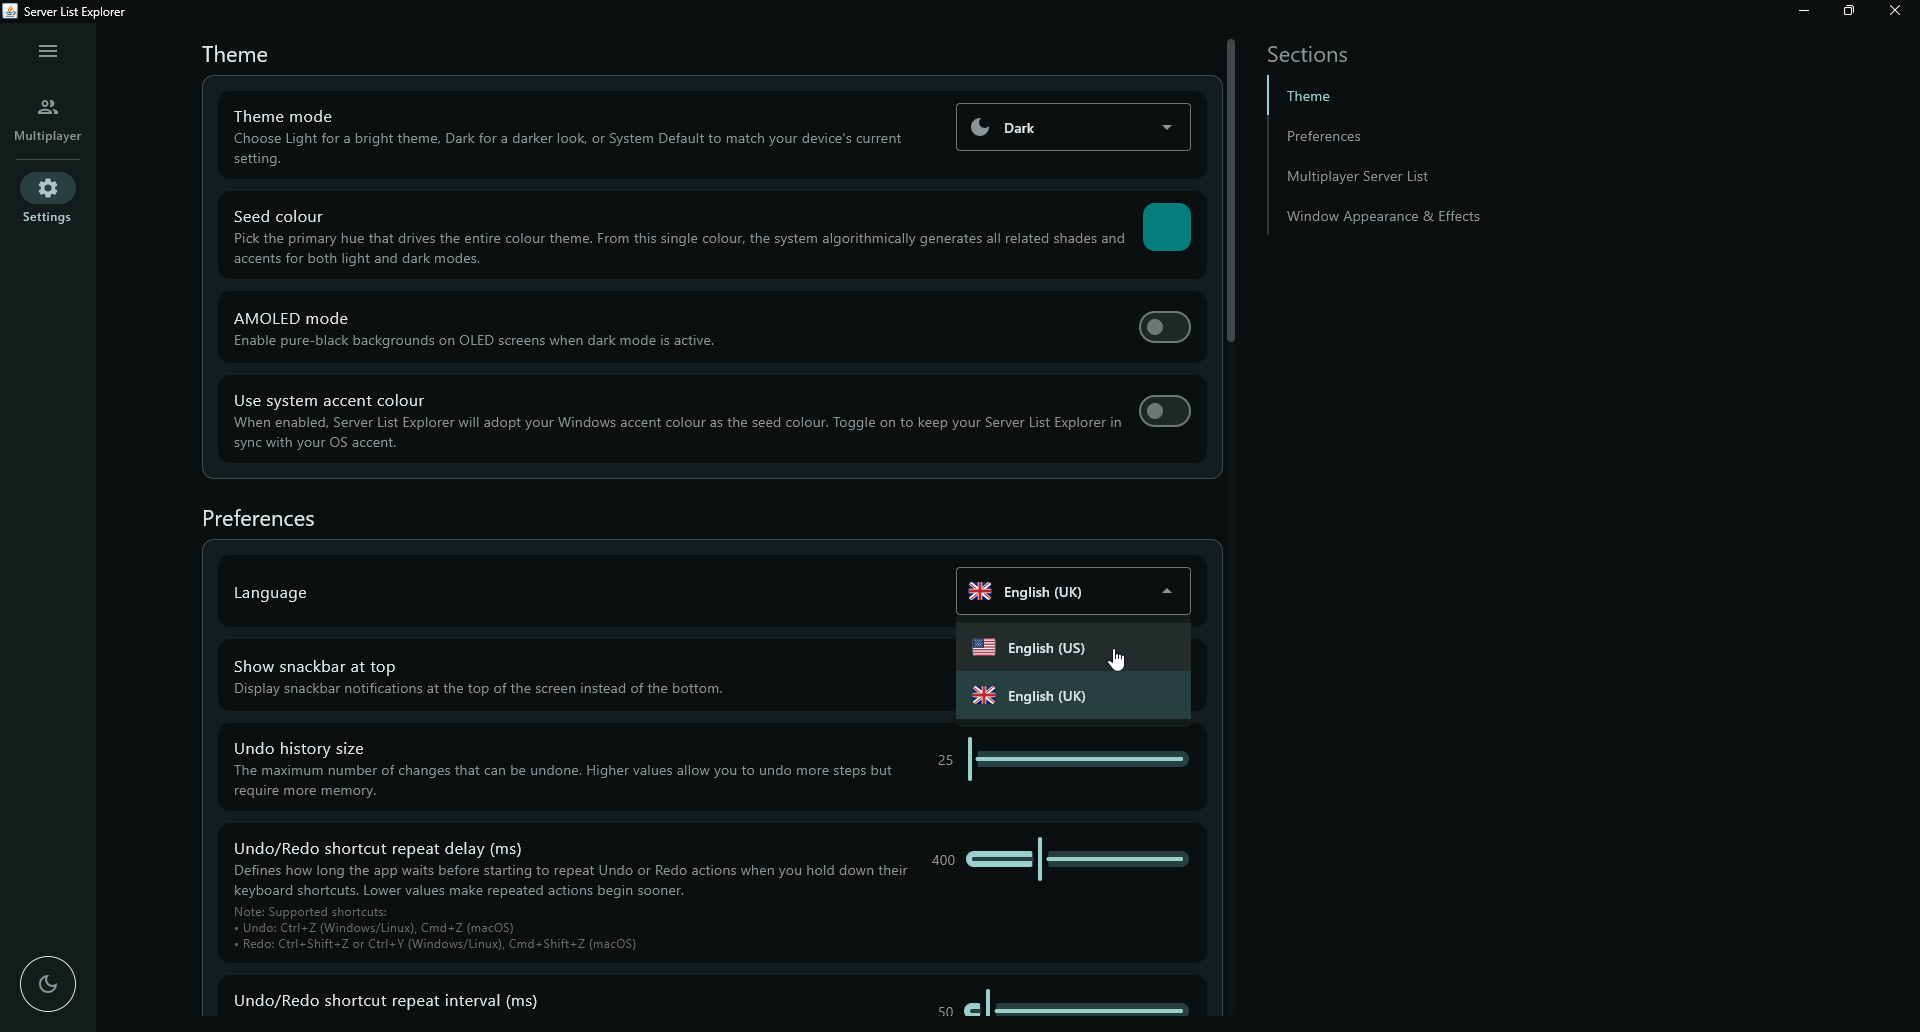Select the Multiplayer sidebar icon
This screenshot has width=1920, height=1032.
click(x=47, y=108)
